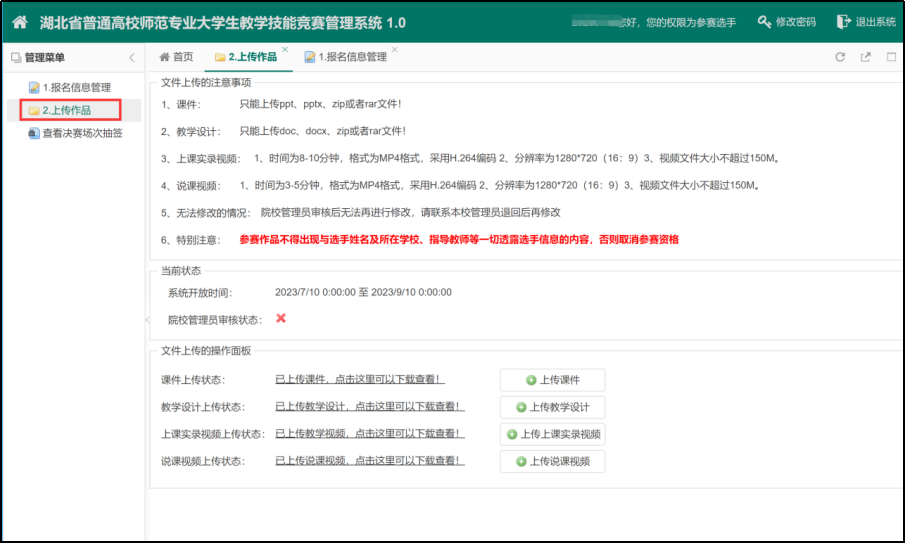Click the 上传教学设计 button

coord(552,407)
